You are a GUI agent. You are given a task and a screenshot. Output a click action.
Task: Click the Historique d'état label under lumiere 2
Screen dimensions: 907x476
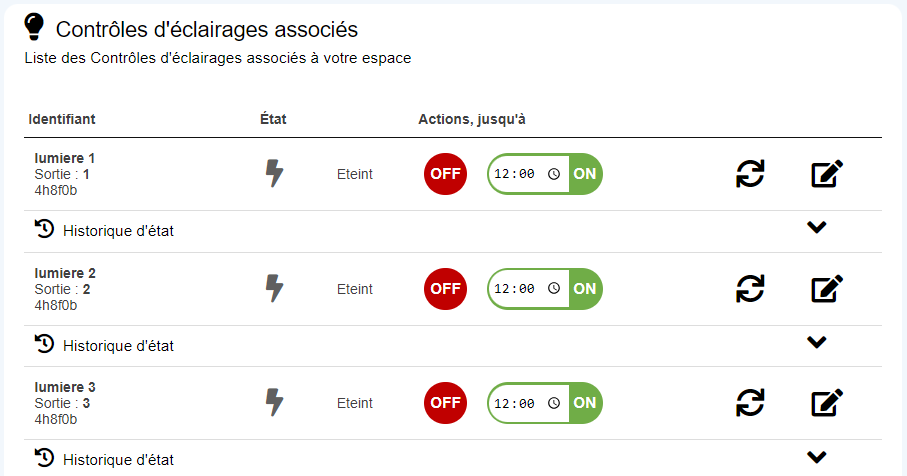[119, 346]
